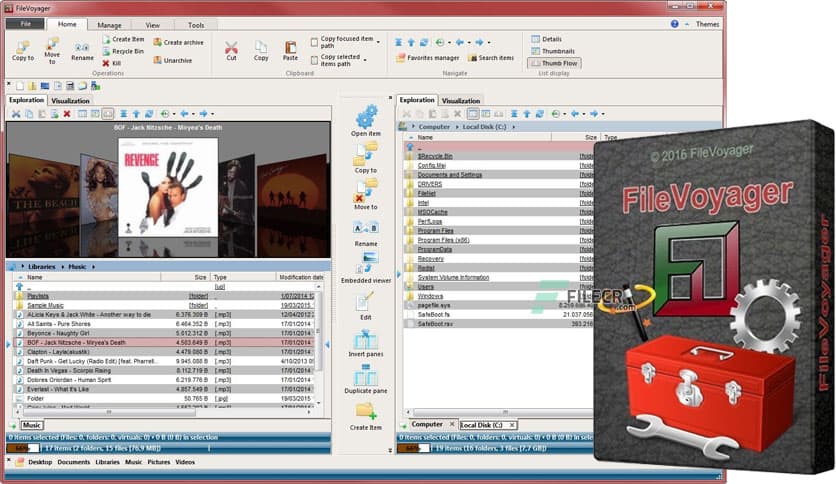Image resolution: width=836 pixels, height=484 pixels.
Task: Select the Program Files (x86) folder
Action: click(443, 240)
